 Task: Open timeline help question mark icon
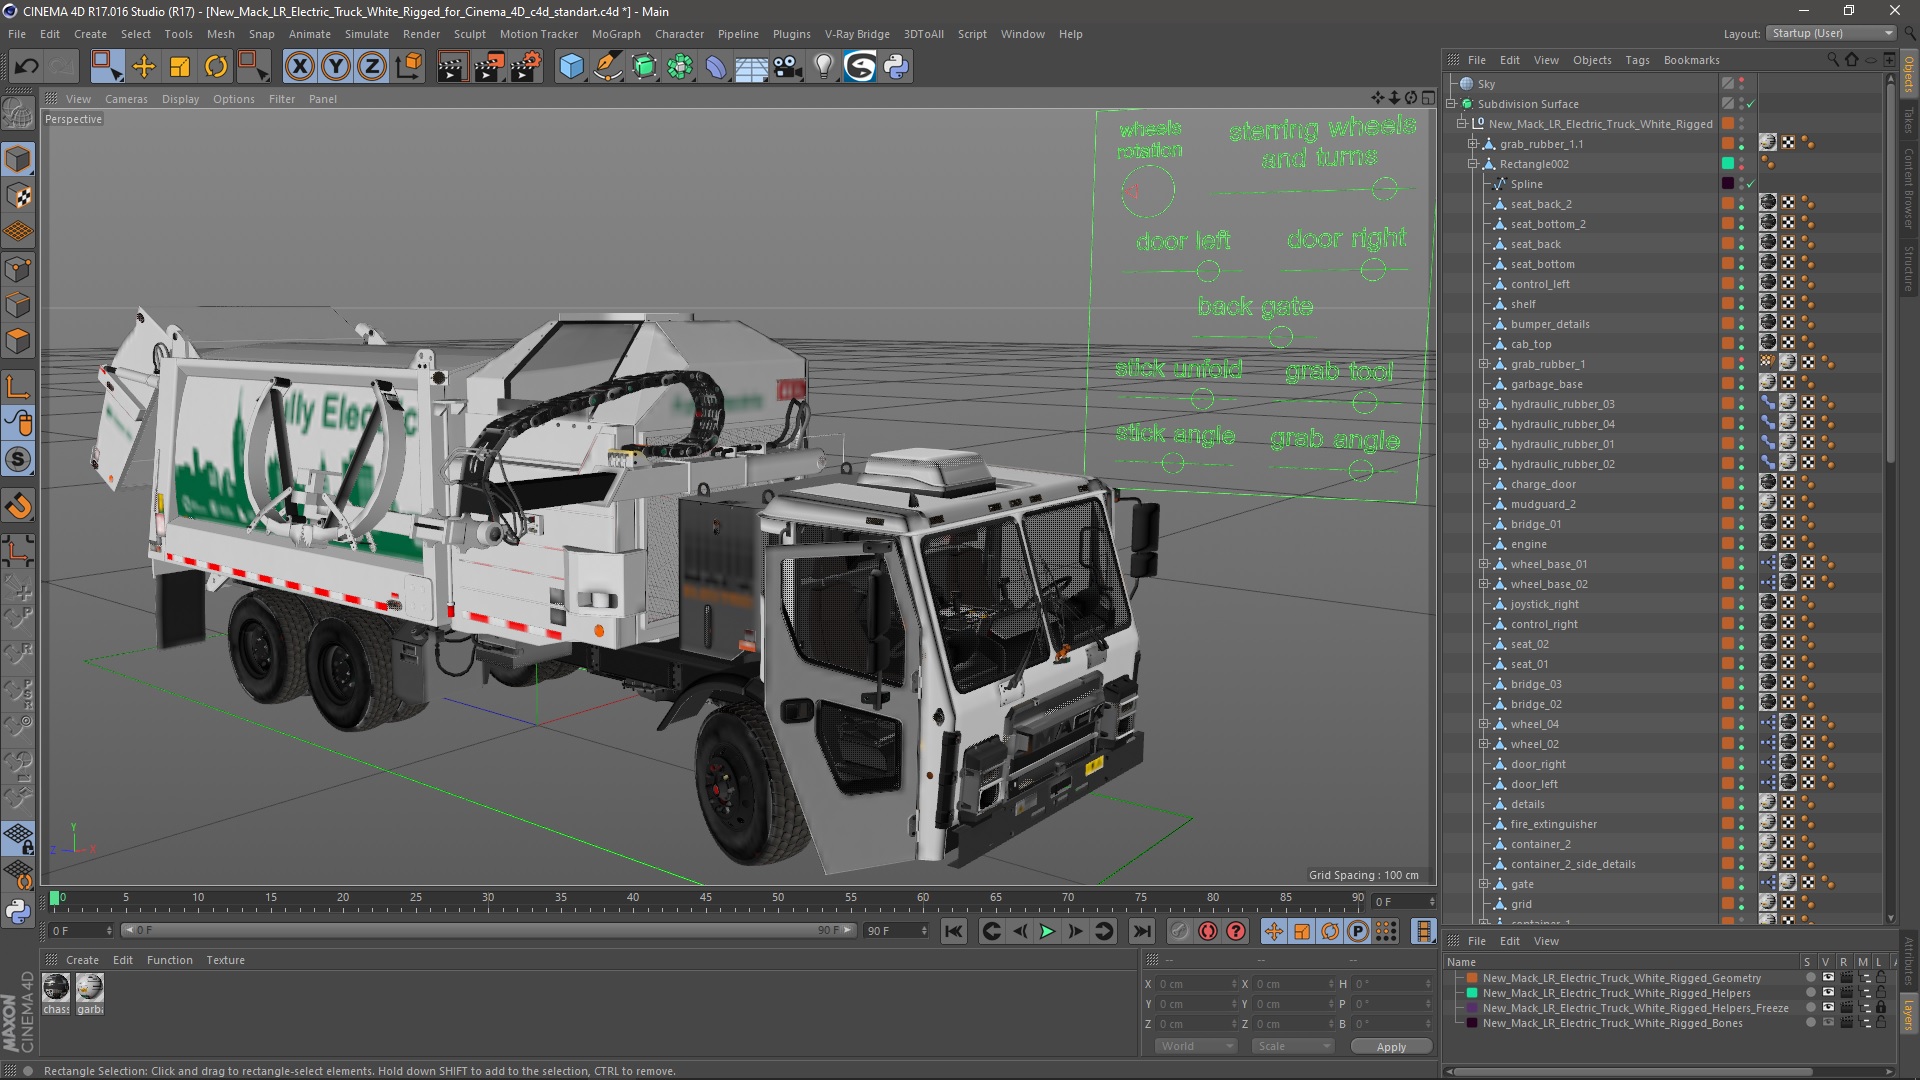point(1236,931)
